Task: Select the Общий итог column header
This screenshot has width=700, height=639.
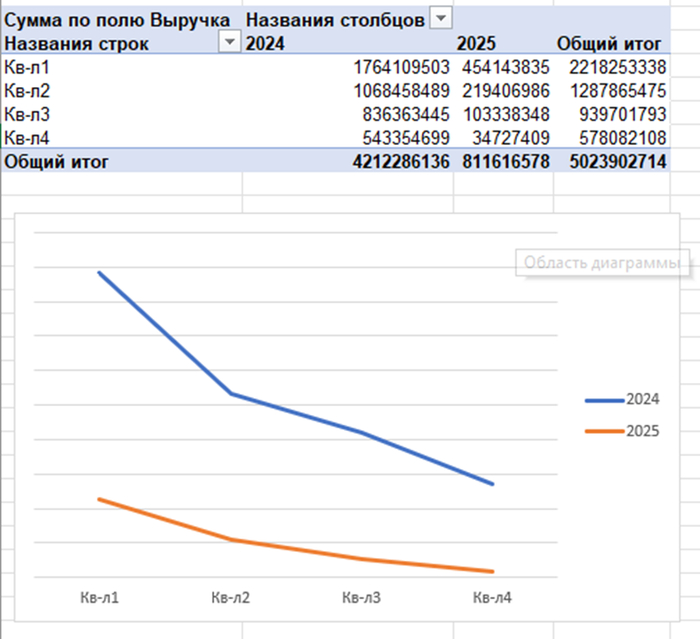Action: click(610, 43)
